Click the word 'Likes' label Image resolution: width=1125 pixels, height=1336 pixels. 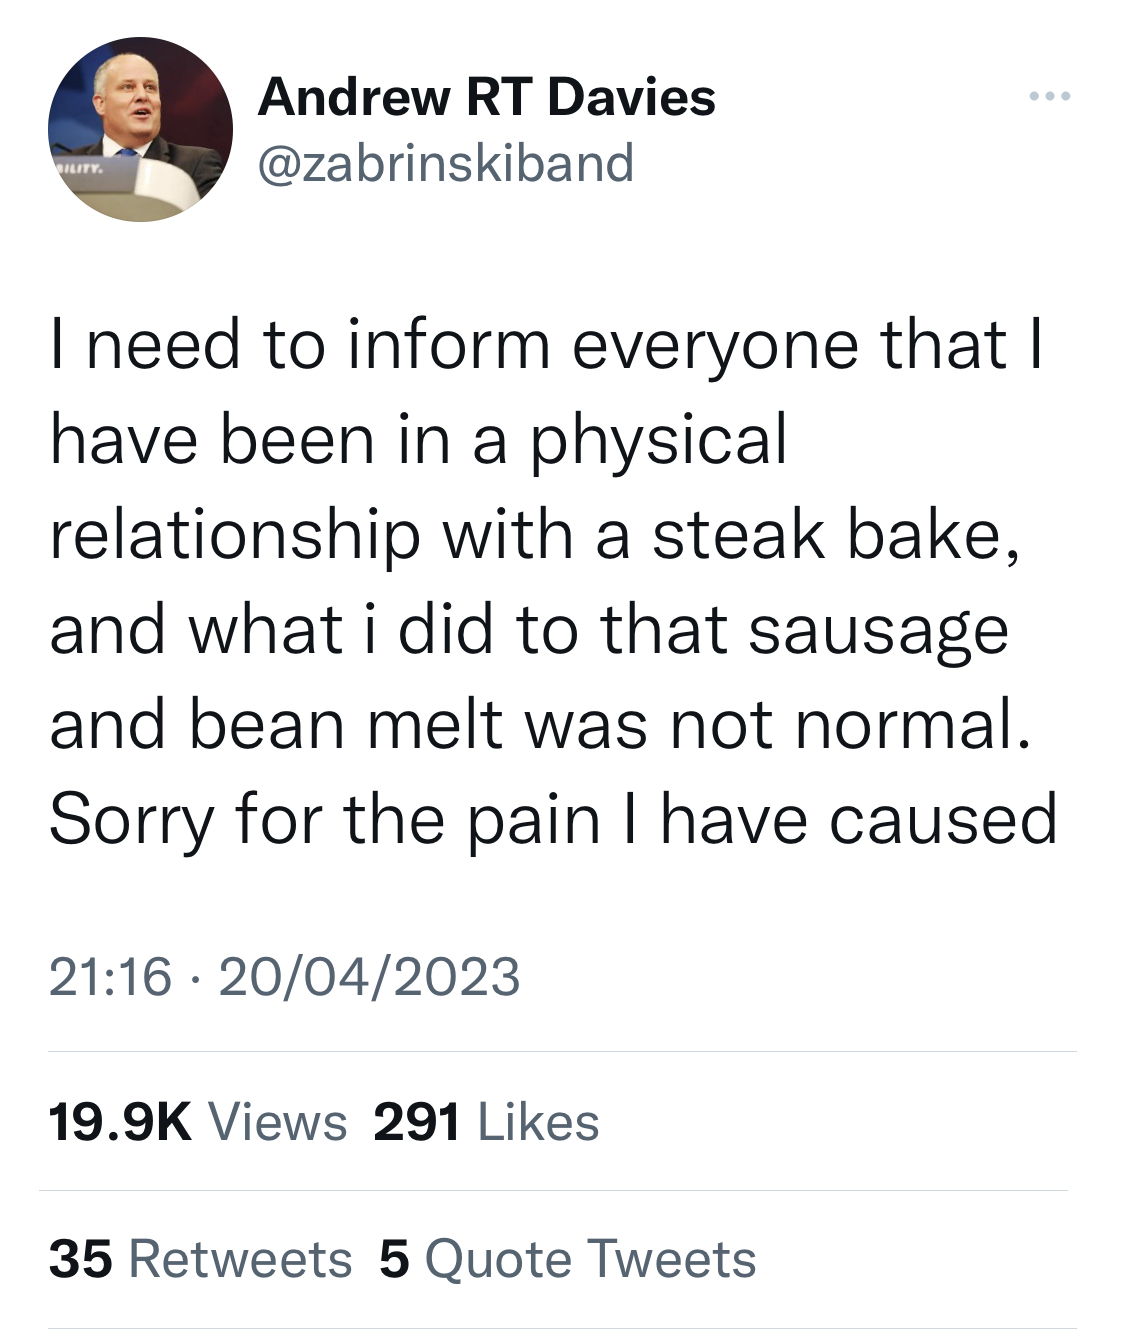click(x=539, y=1122)
